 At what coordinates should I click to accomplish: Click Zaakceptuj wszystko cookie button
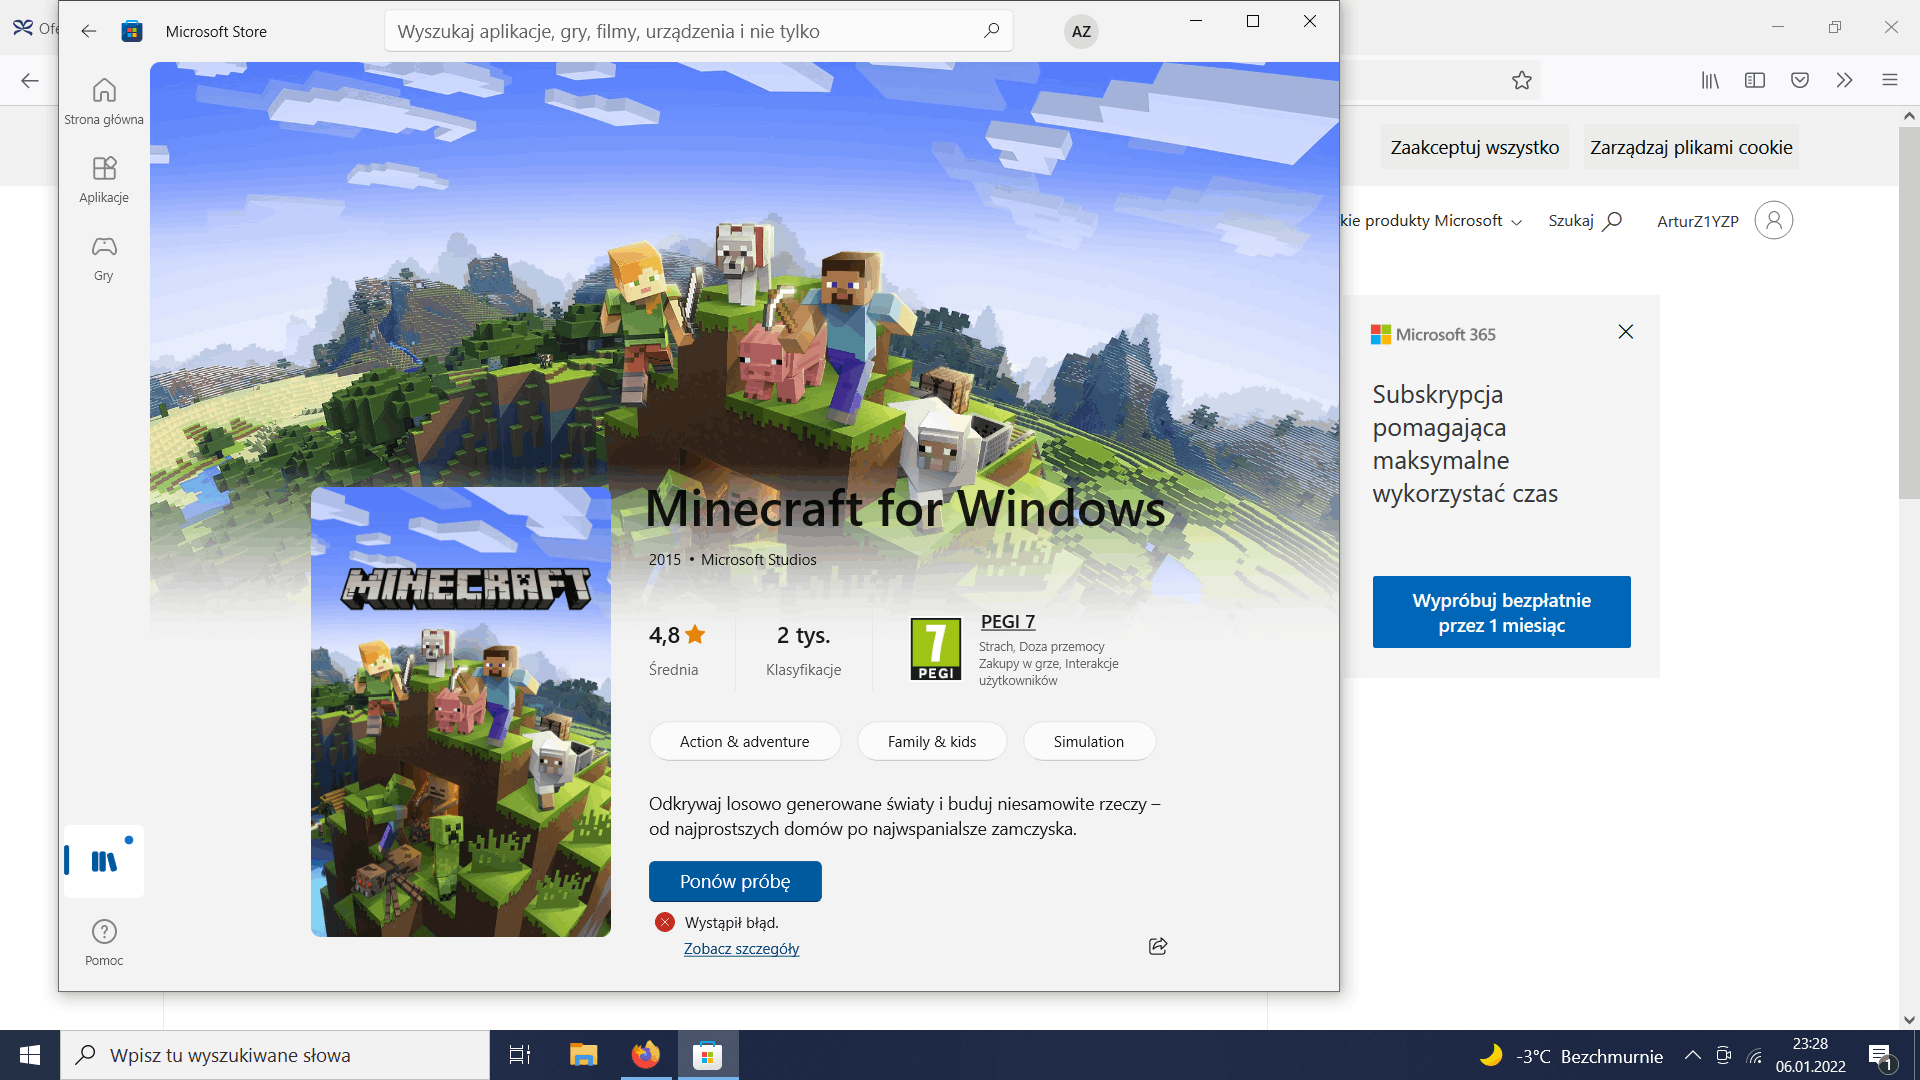click(1475, 147)
